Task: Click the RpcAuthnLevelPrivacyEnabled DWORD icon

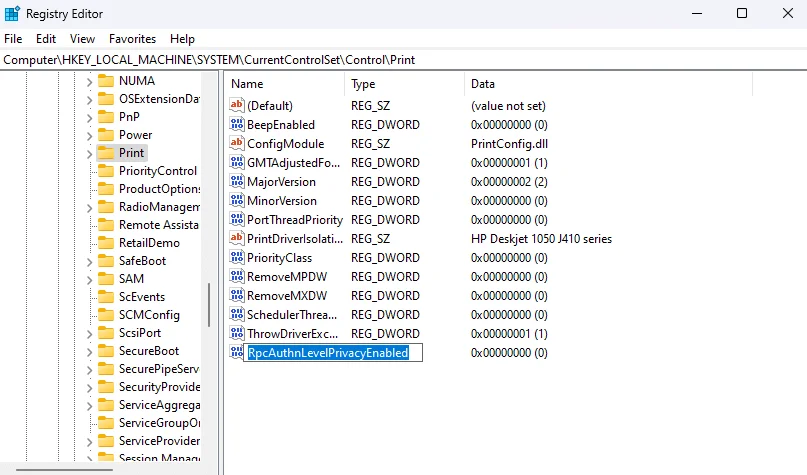Action: [x=237, y=353]
